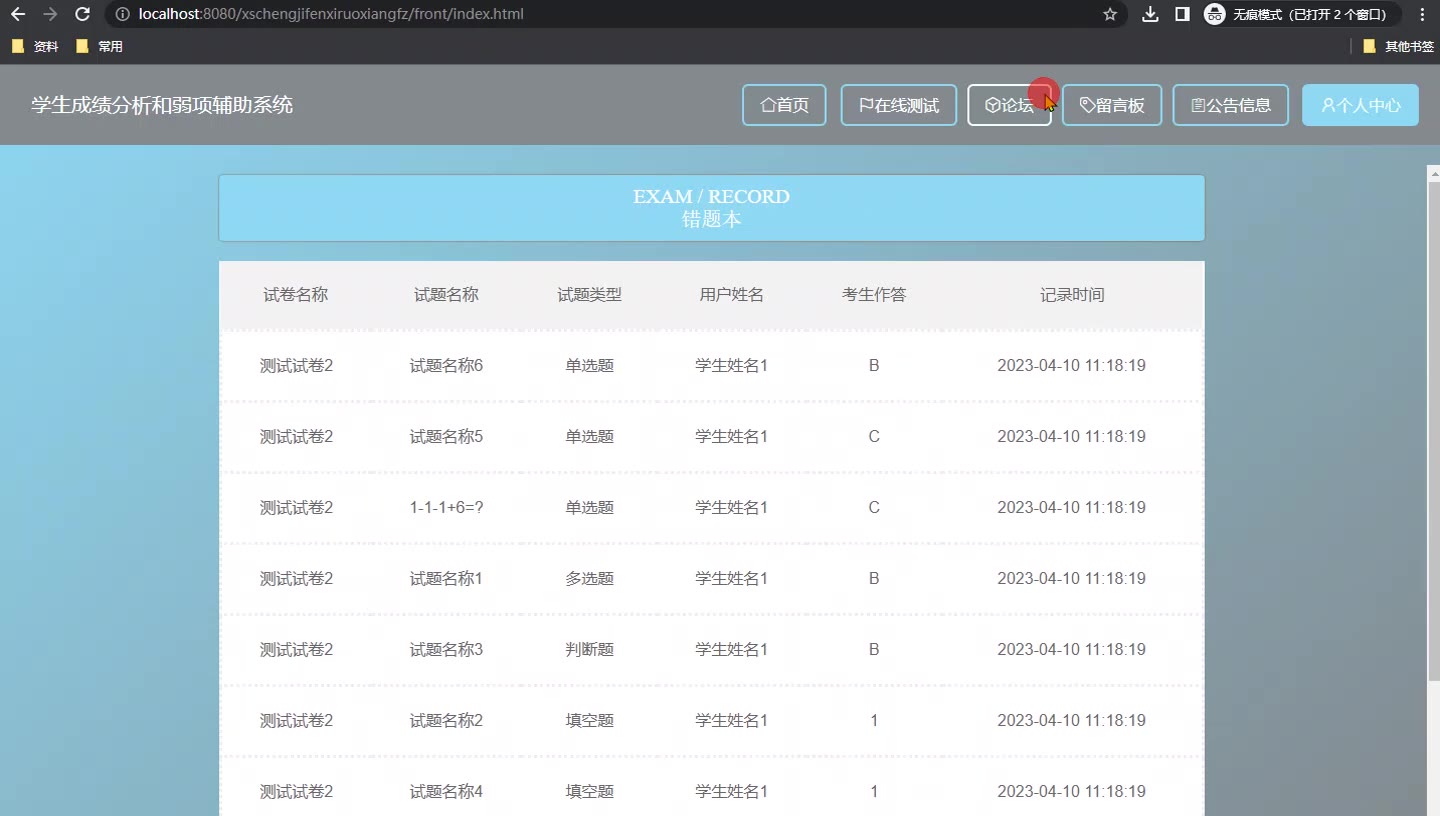Go back with the browser back arrow
The height and width of the screenshot is (816, 1440).
18,14
